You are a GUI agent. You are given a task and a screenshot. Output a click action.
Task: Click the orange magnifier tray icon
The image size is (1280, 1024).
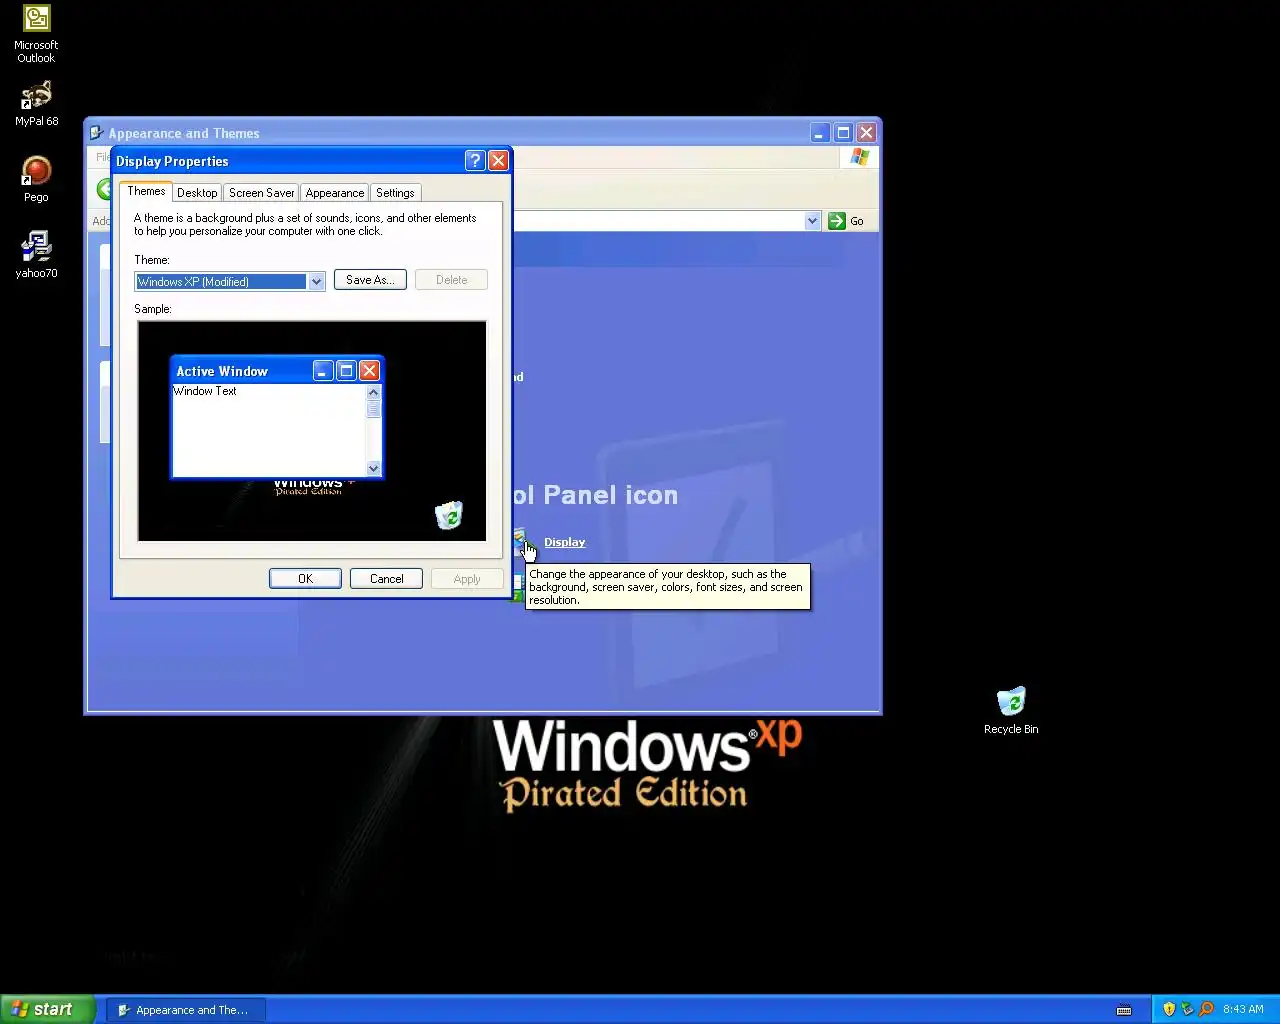(1206, 1009)
